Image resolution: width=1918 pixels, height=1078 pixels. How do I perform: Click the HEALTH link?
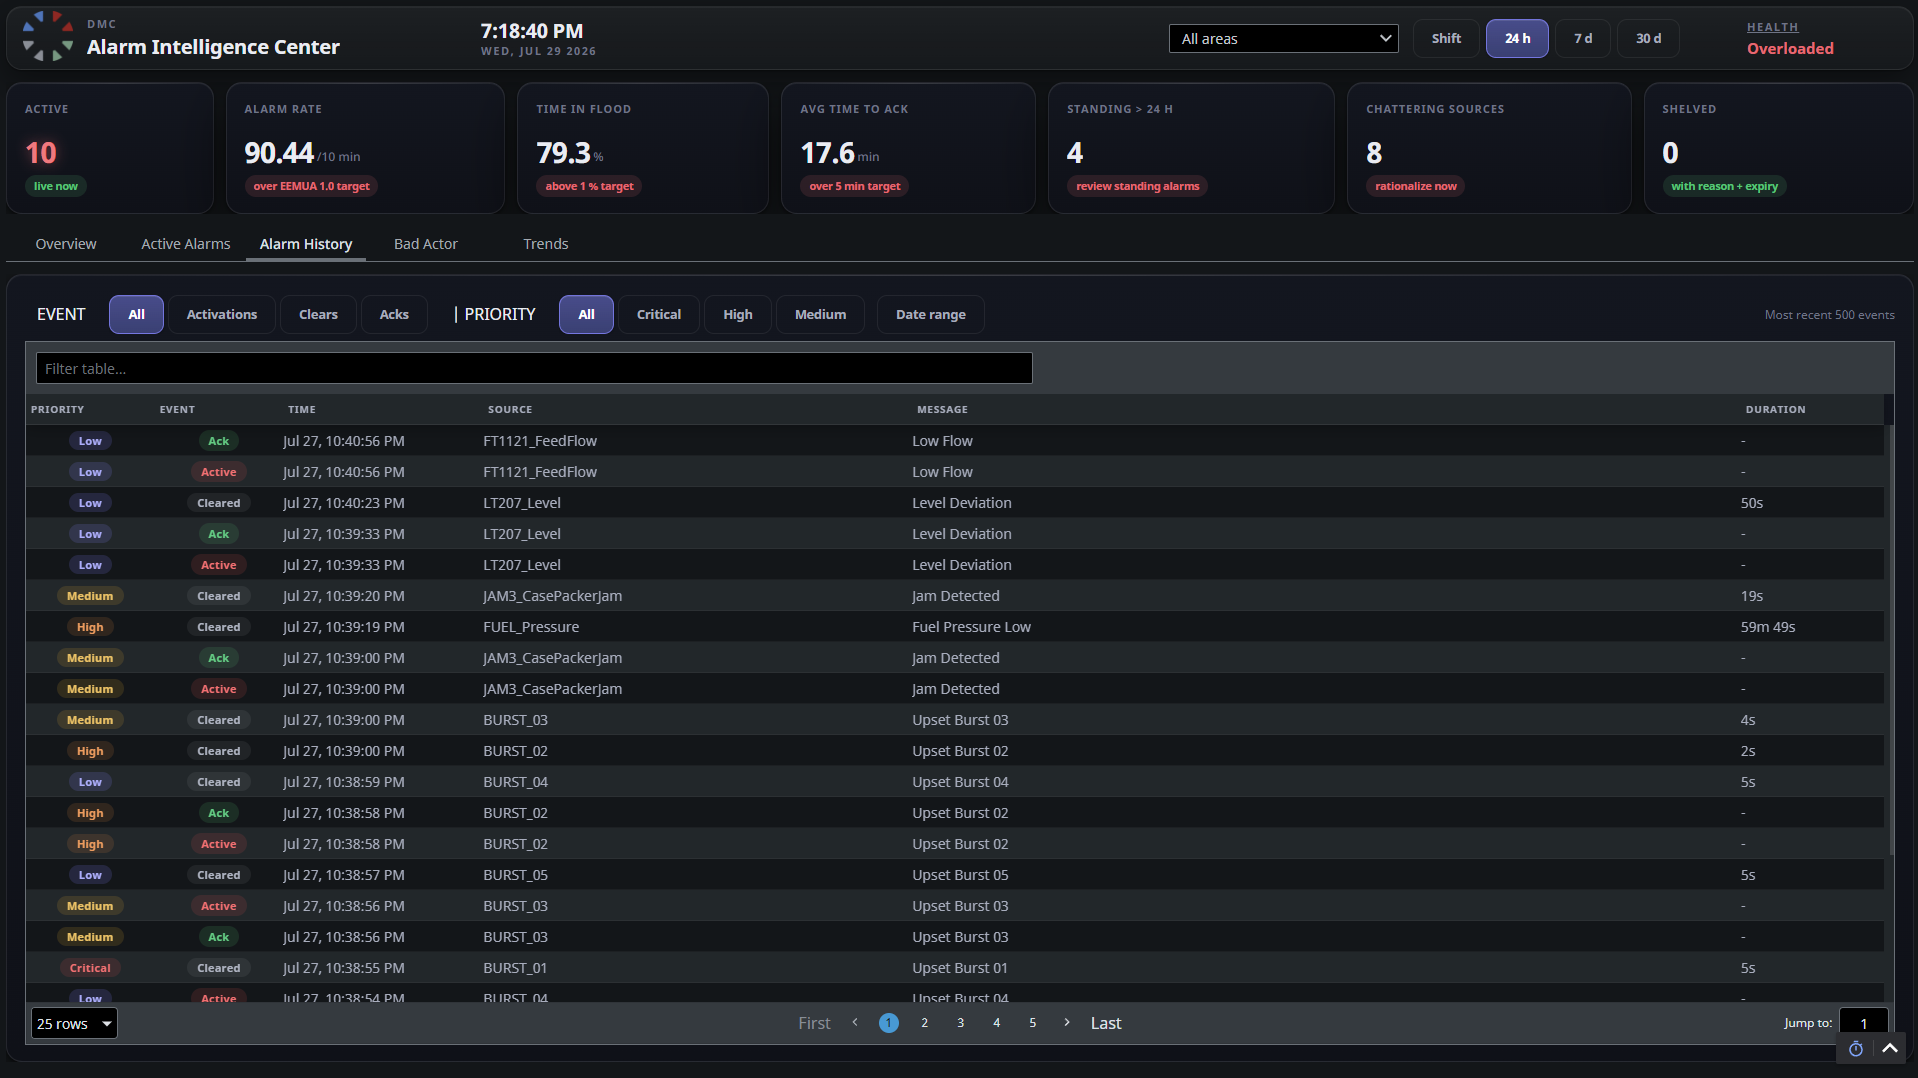pos(1773,27)
